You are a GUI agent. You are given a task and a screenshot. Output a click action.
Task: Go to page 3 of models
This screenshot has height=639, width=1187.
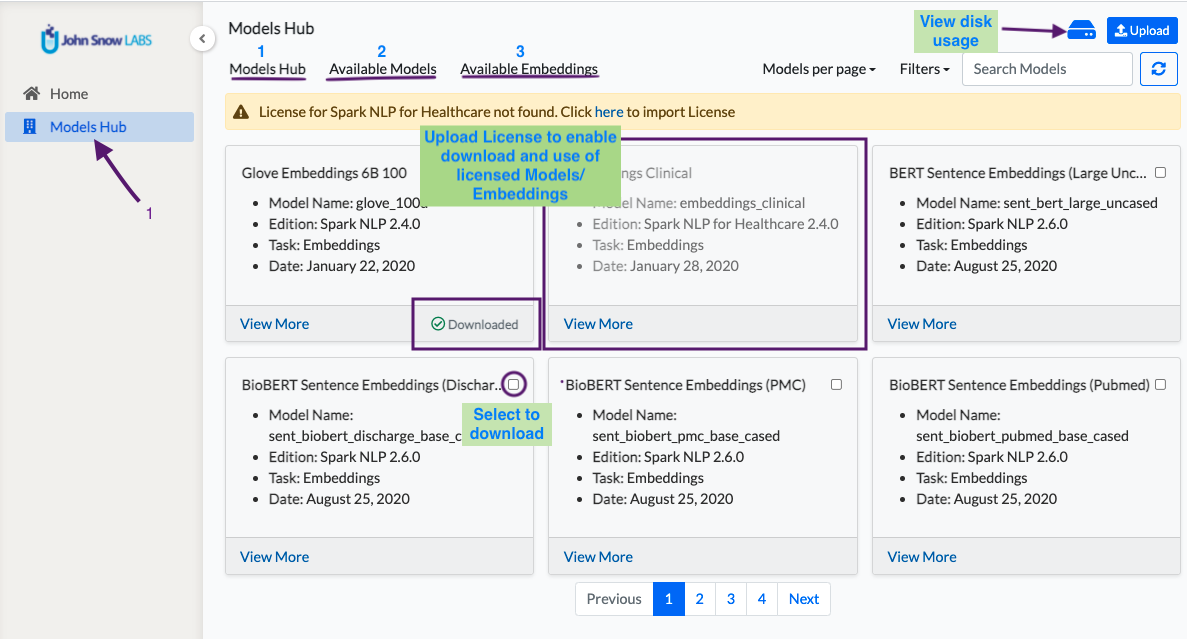pos(731,599)
